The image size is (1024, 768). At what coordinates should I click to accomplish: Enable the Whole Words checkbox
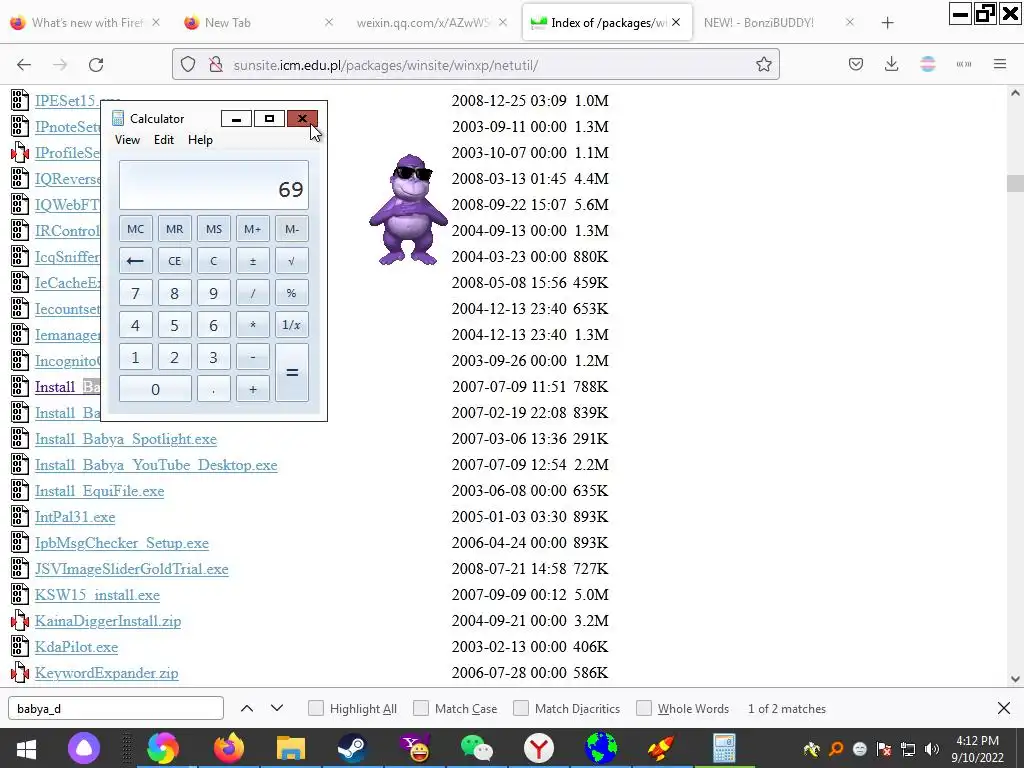[644, 709]
